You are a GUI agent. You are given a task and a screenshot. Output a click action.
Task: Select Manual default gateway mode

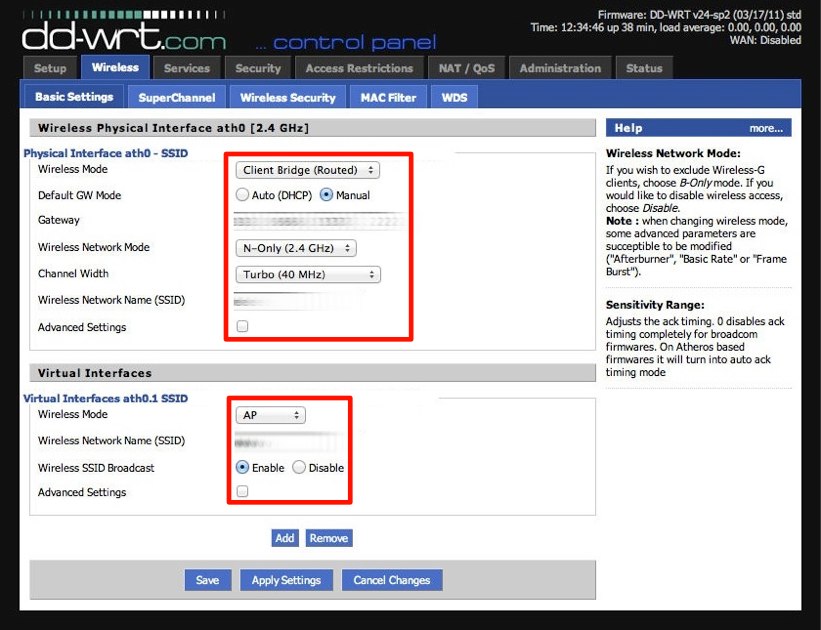[326, 196]
